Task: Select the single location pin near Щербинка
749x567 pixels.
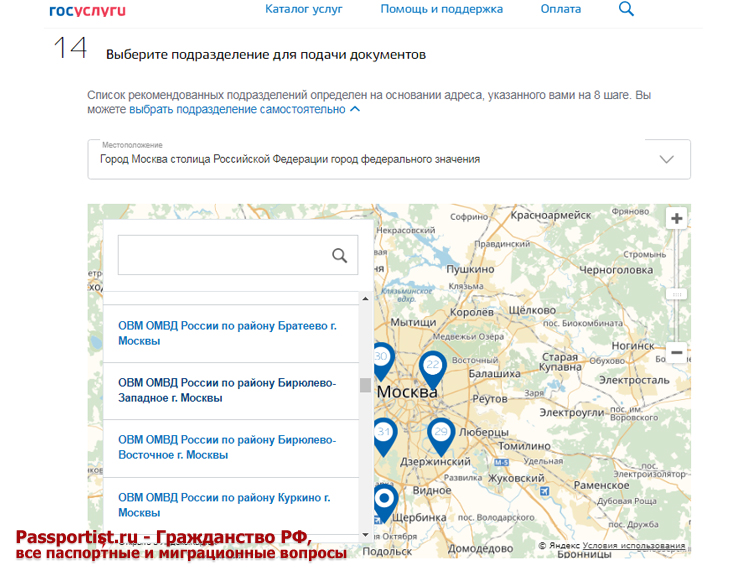Action: click(385, 503)
